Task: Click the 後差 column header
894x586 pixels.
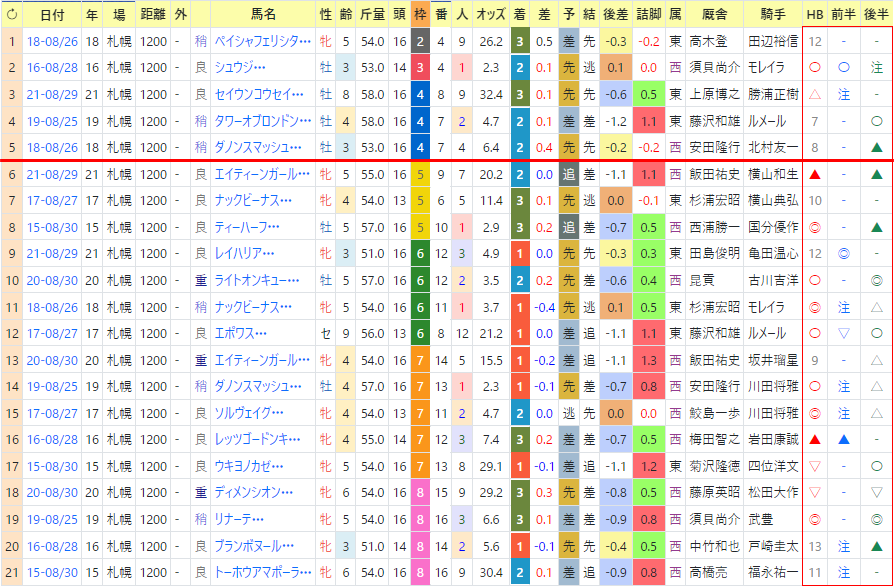Action: click(615, 15)
